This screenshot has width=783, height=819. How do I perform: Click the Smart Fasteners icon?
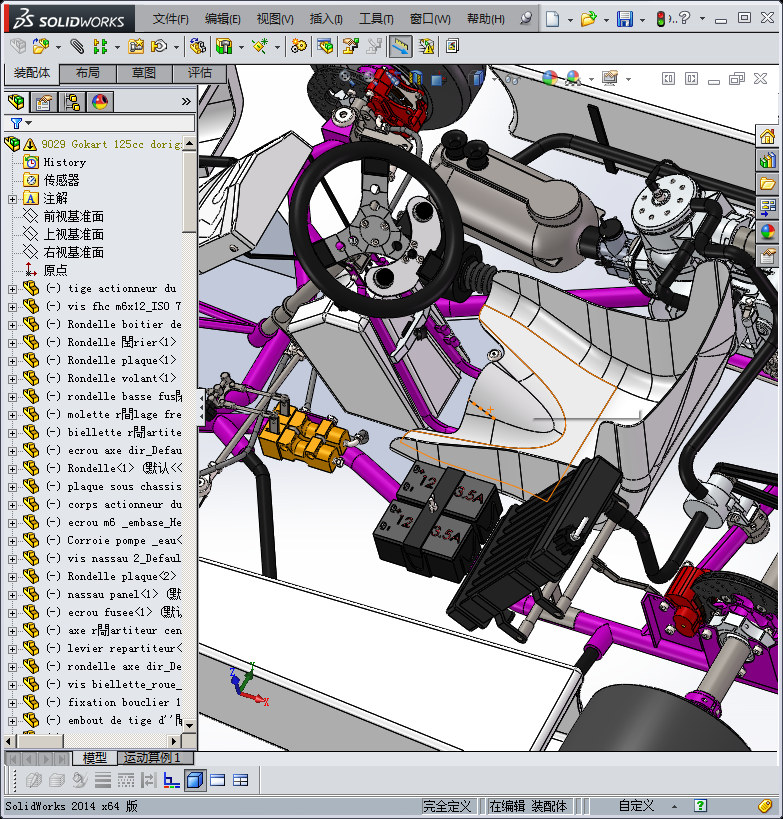pyautogui.click(x=136, y=46)
